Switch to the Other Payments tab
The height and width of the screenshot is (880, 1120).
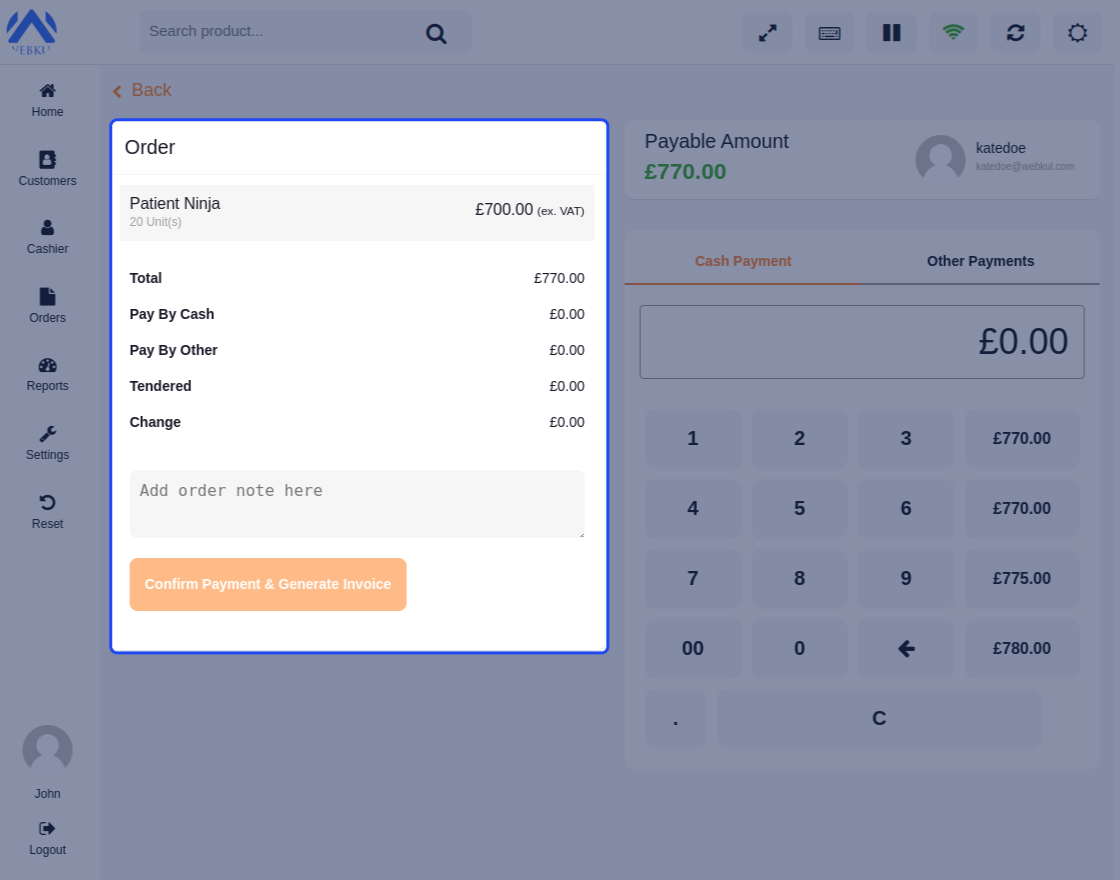980,261
